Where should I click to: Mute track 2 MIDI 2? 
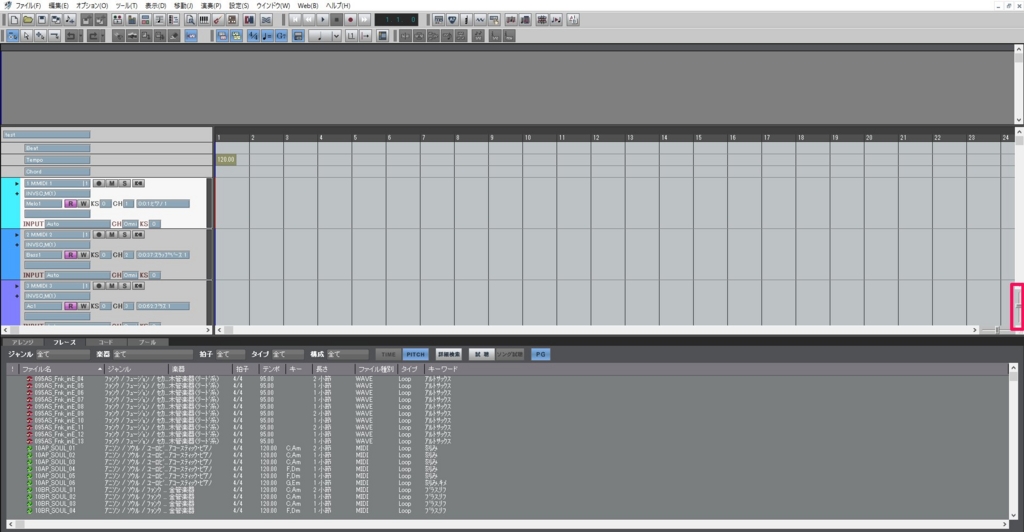(112, 234)
